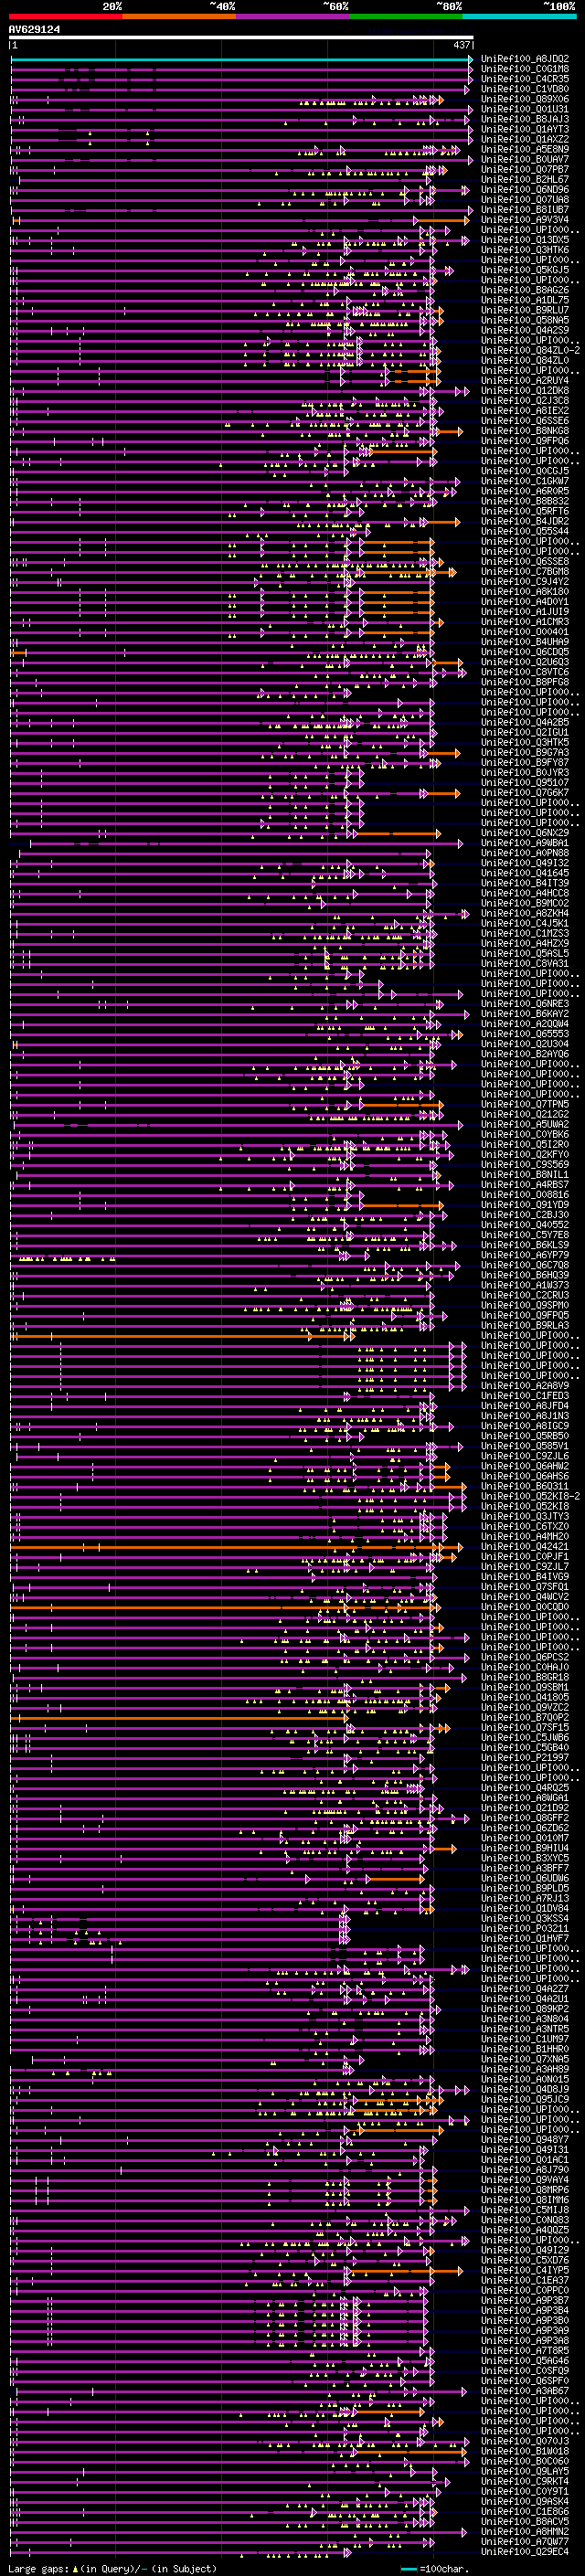
Task: Select UniRef100_B4JDR2 entry
Action: coord(525,521)
